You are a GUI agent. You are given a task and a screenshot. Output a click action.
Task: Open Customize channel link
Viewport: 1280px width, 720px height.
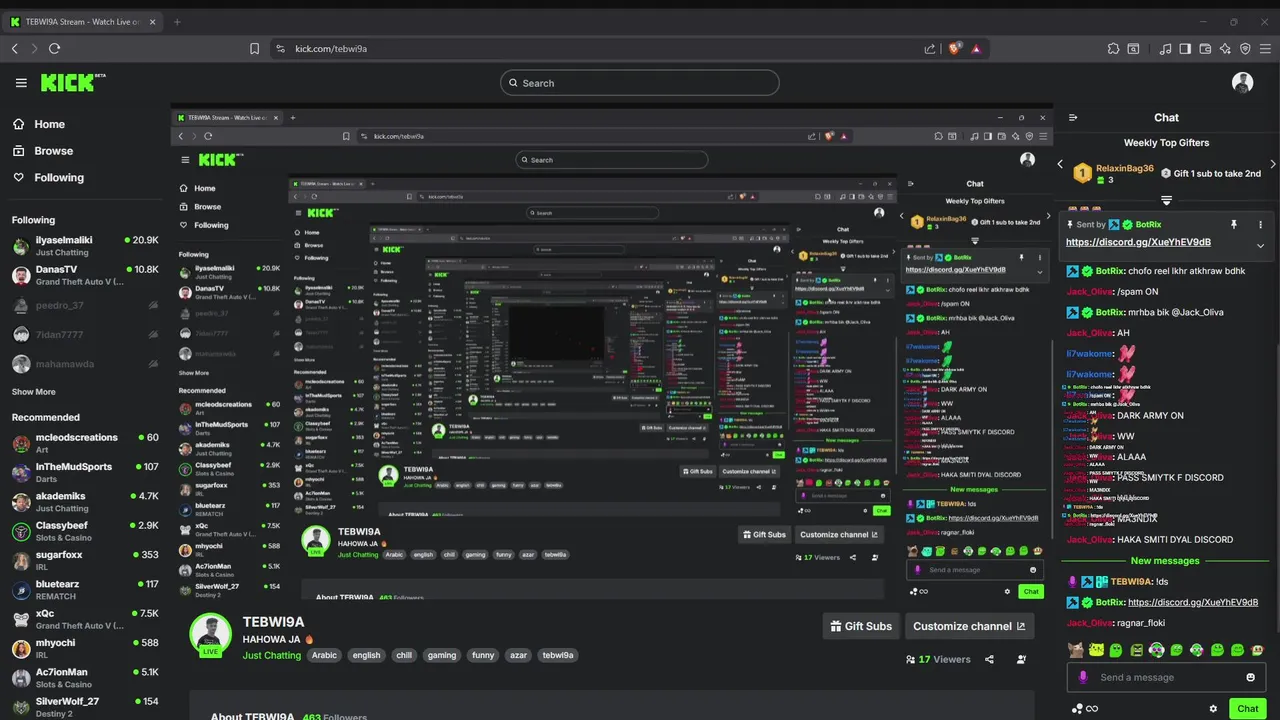[x=969, y=626]
